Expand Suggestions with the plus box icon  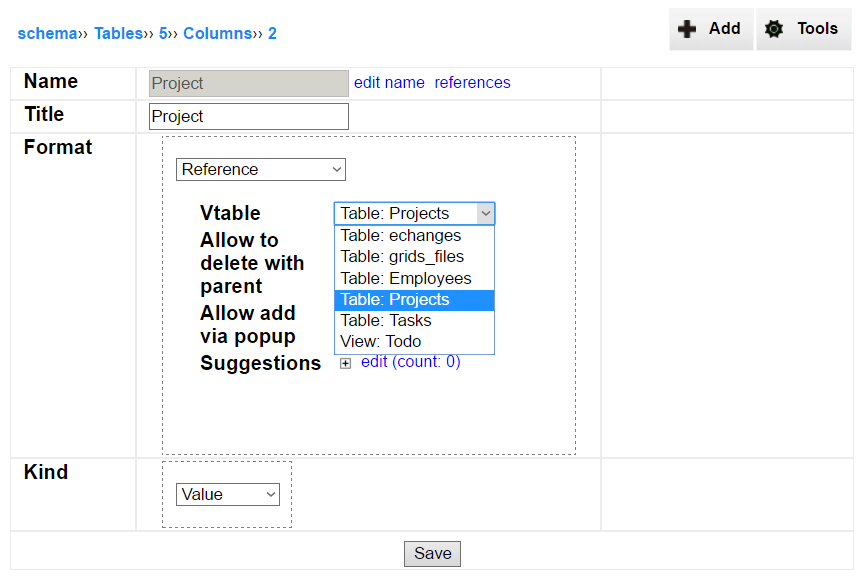tap(345, 363)
